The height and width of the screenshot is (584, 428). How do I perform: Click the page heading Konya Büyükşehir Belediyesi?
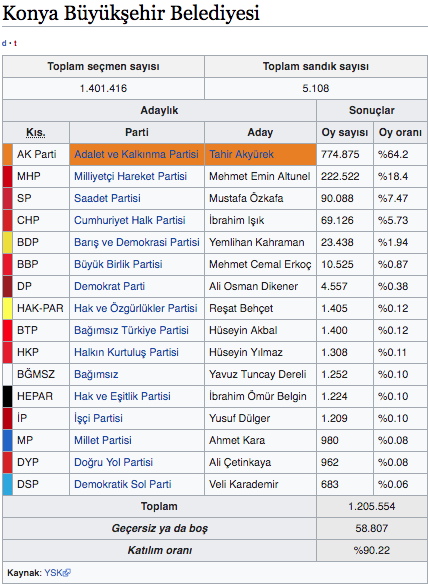(131, 13)
